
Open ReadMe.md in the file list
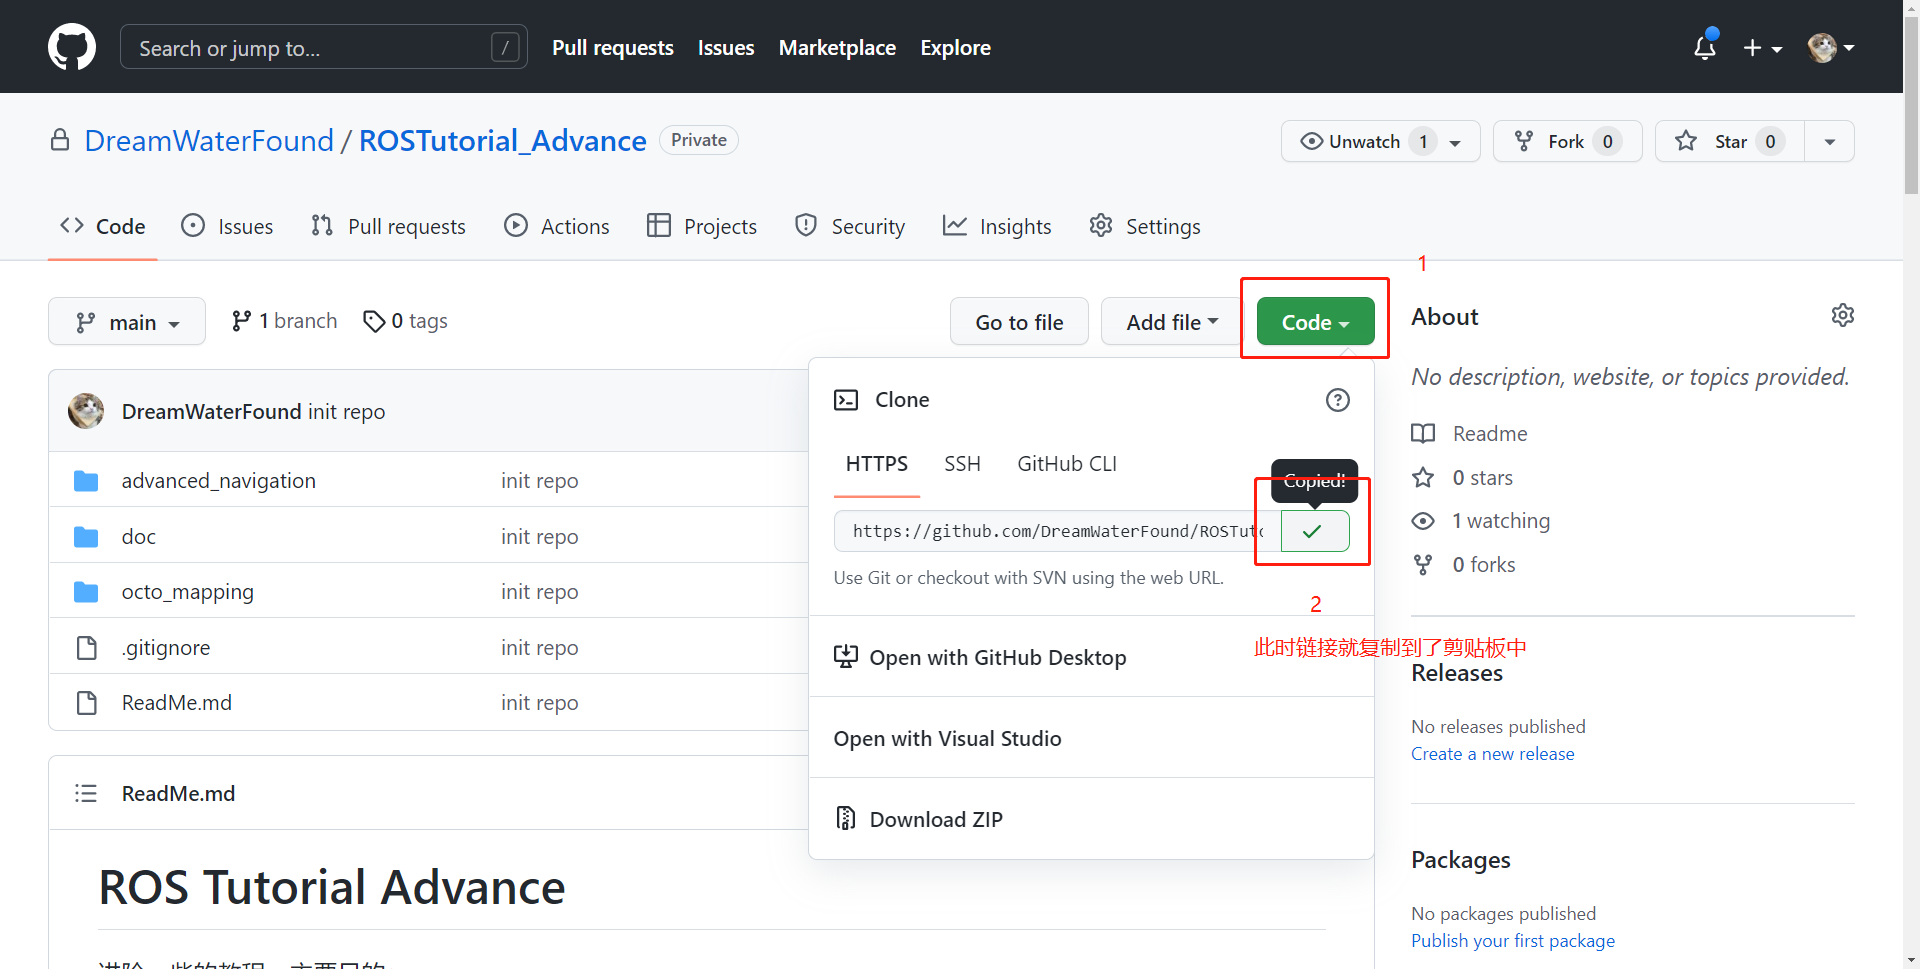[177, 703]
